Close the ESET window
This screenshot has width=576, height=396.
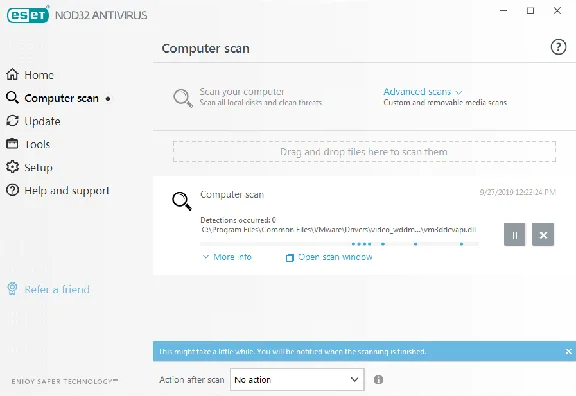(x=557, y=11)
